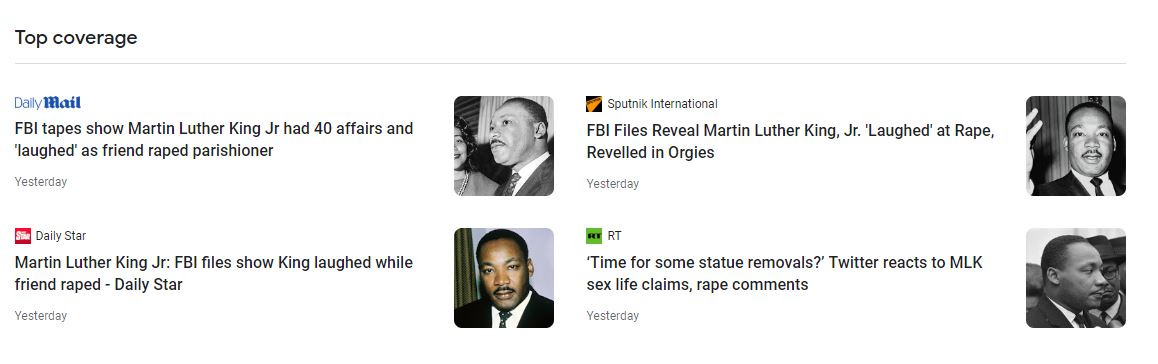Image resolution: width=1158 pixels, height=364 pixels.
Task: Open RT 'Time for some statue removals?' headline
Action: tap(784, 273)
